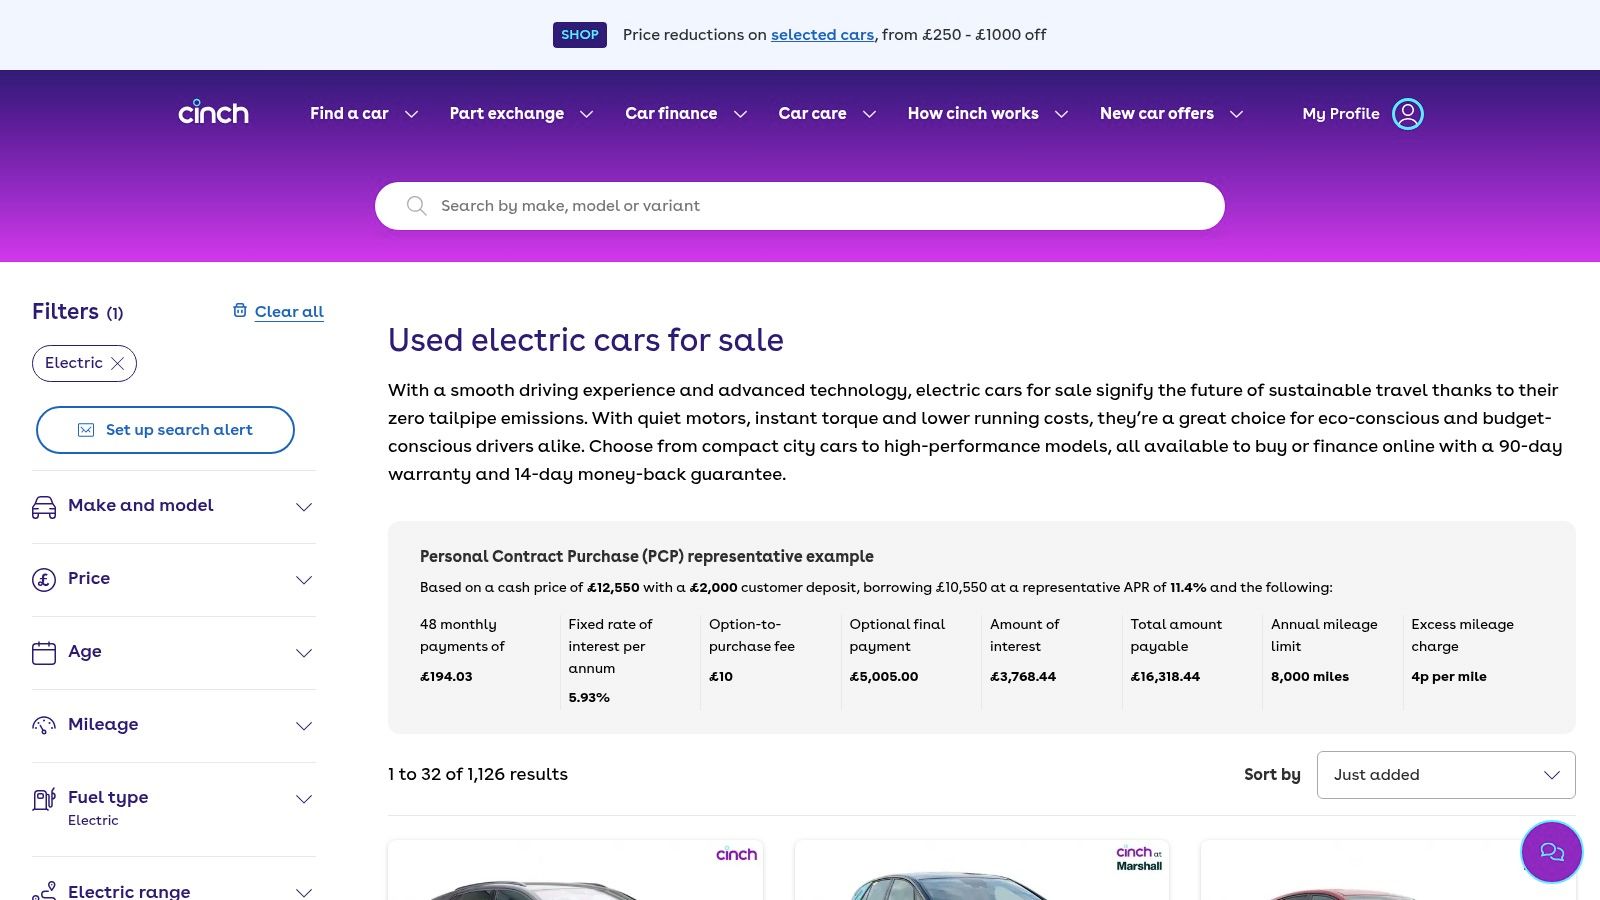Viewport: 1600px width, 900px height.
Task: Open the My Profile user icon
Action: coord(1407,114)
